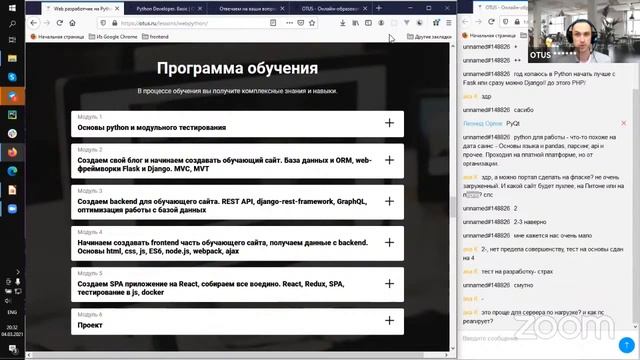Viewport: 640px width, 360px height.
Task: Send chat message with blue arrow button
Action: point(626,345)
